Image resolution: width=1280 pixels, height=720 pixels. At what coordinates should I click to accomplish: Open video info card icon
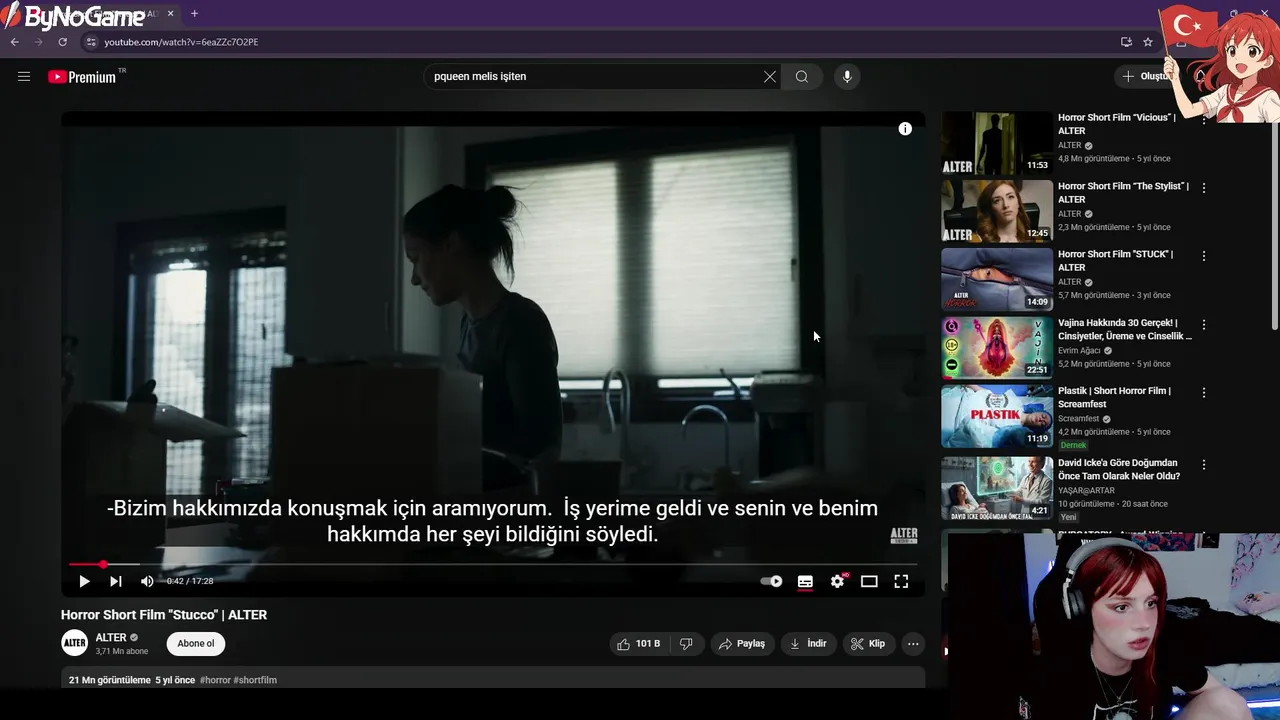tap(905, 129)
